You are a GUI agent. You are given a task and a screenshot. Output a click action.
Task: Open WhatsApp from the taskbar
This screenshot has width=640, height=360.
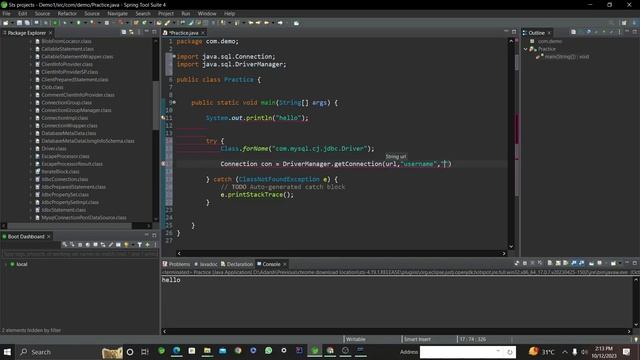pyautogui.click(x=268, y=351)
